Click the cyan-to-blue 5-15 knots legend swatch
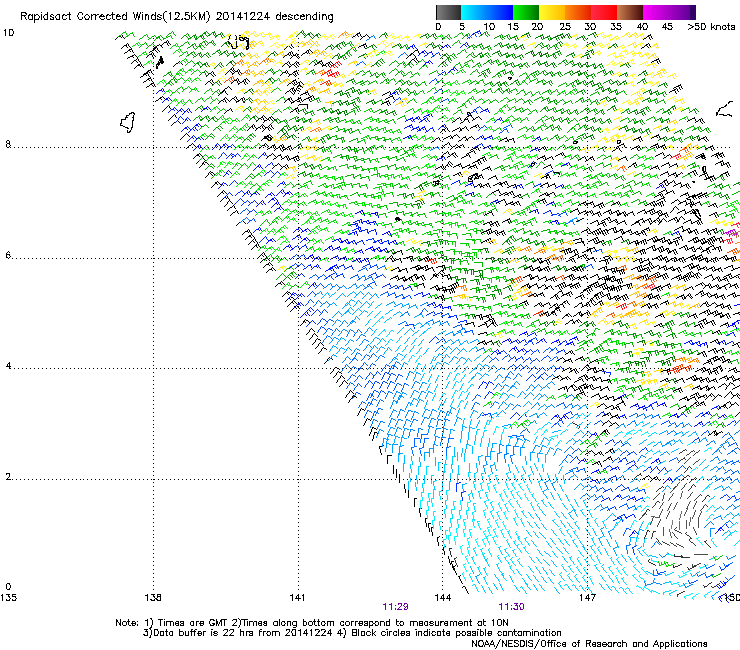The image size is (740, 650). tap(487, 12)
